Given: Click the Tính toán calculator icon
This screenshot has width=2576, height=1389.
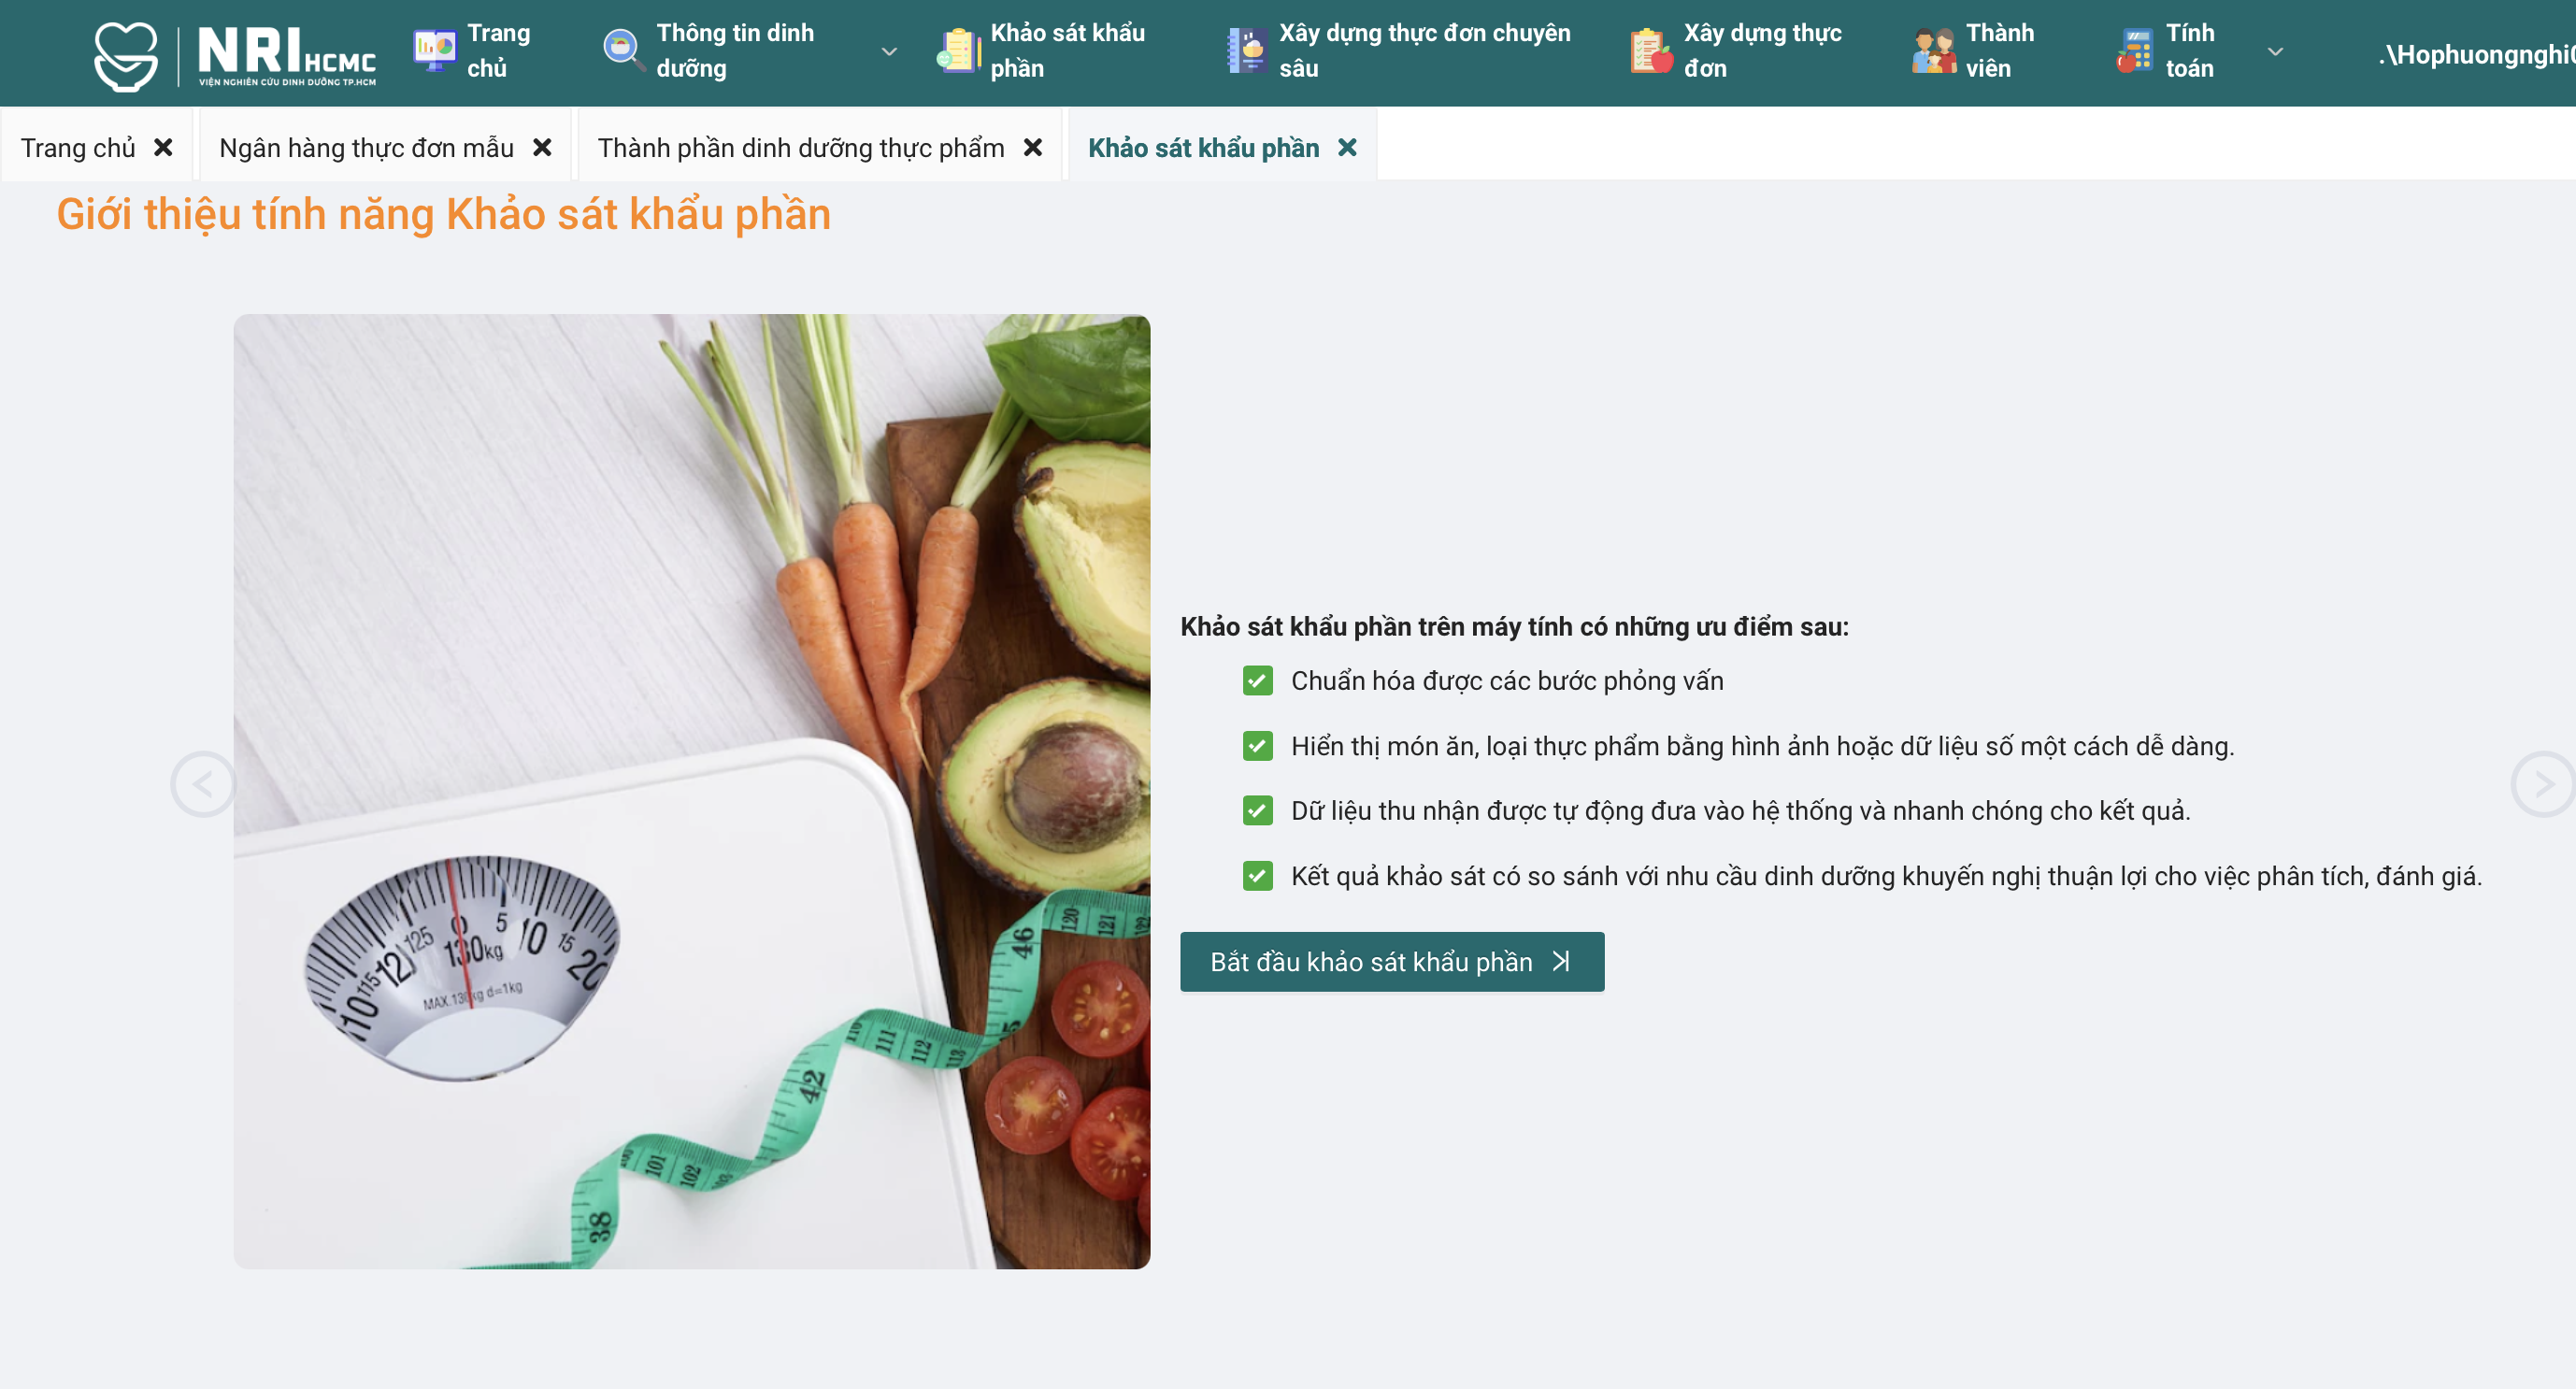Looking at the screenshot, I should tap(2134, 50).
